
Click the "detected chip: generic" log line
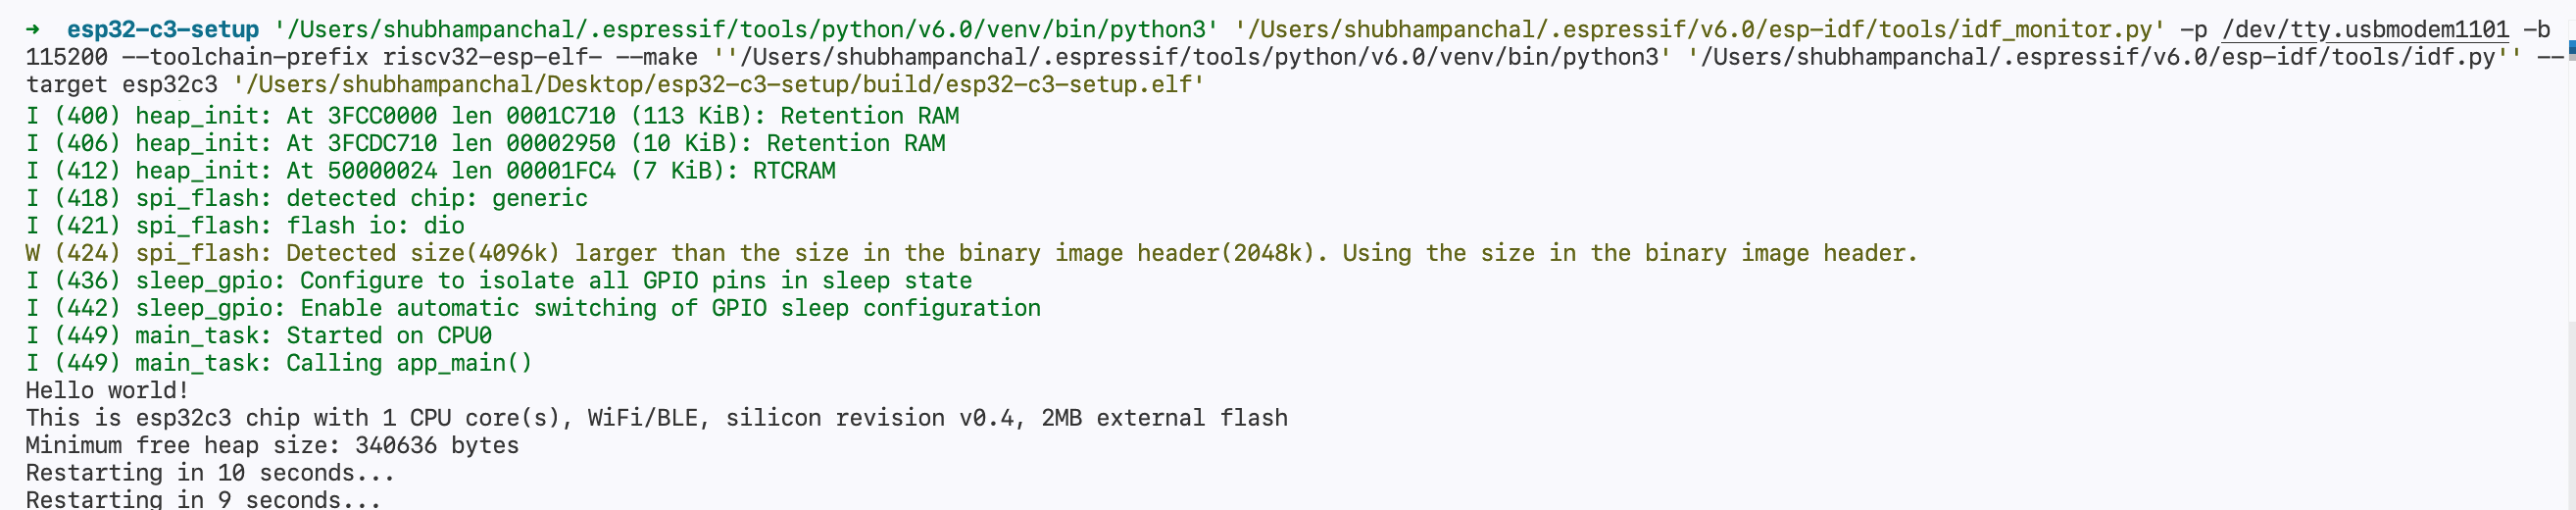tap(306, 198)
